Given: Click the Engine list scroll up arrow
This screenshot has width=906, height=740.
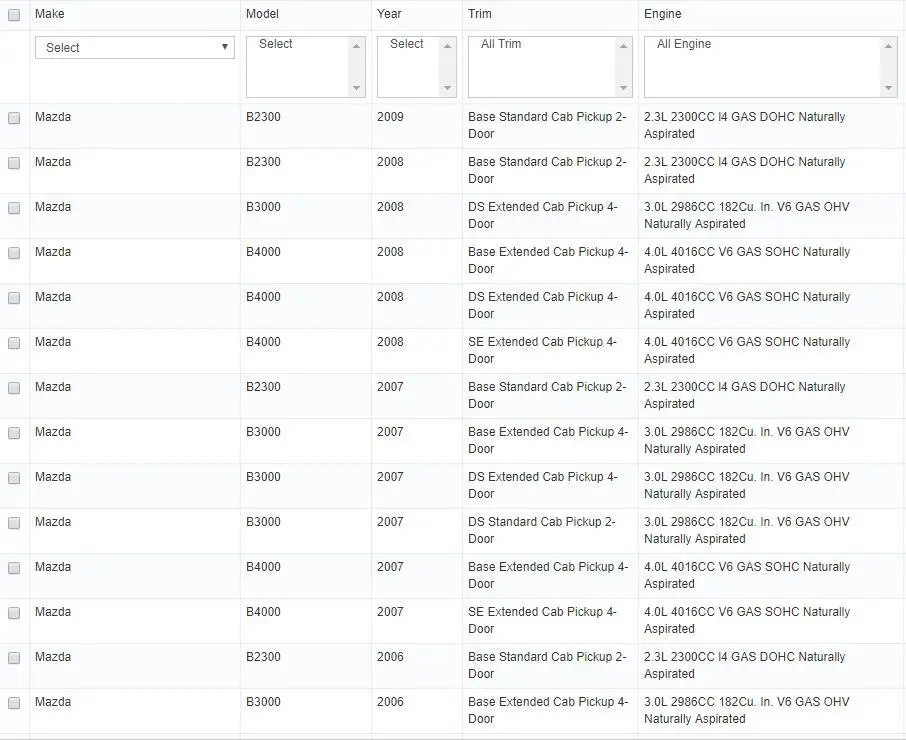Looking at the screenshot, I should 889,46.
